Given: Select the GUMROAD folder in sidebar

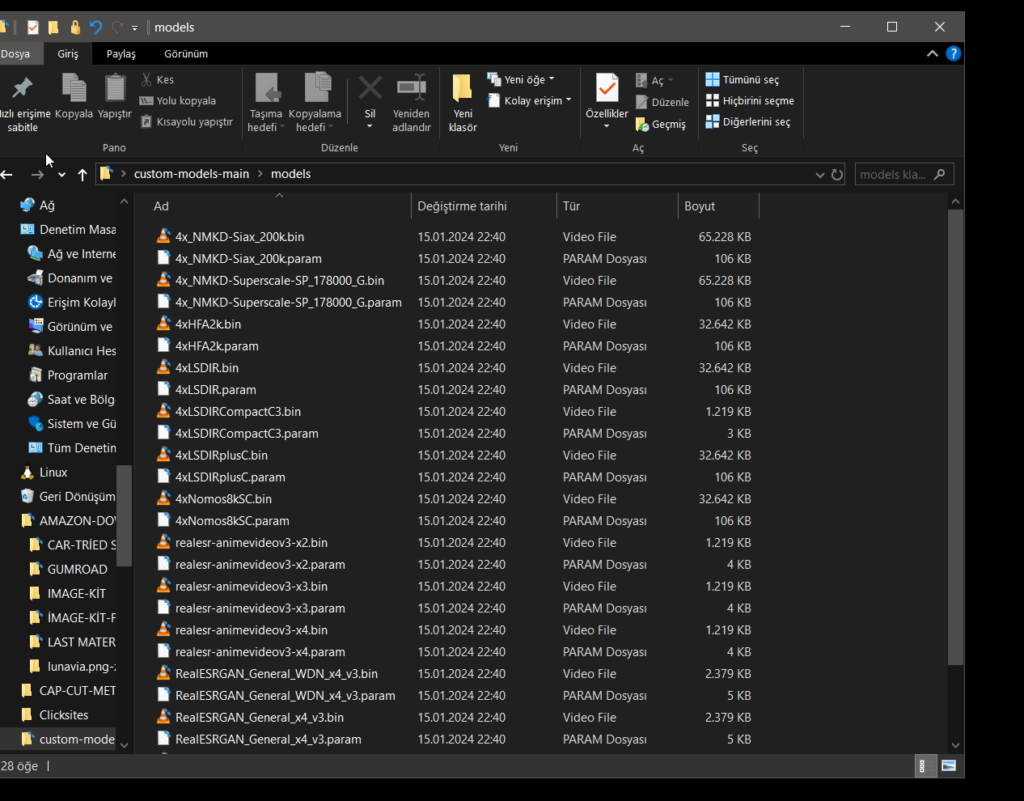Looking at the screenshot, I should click(77, 569).
